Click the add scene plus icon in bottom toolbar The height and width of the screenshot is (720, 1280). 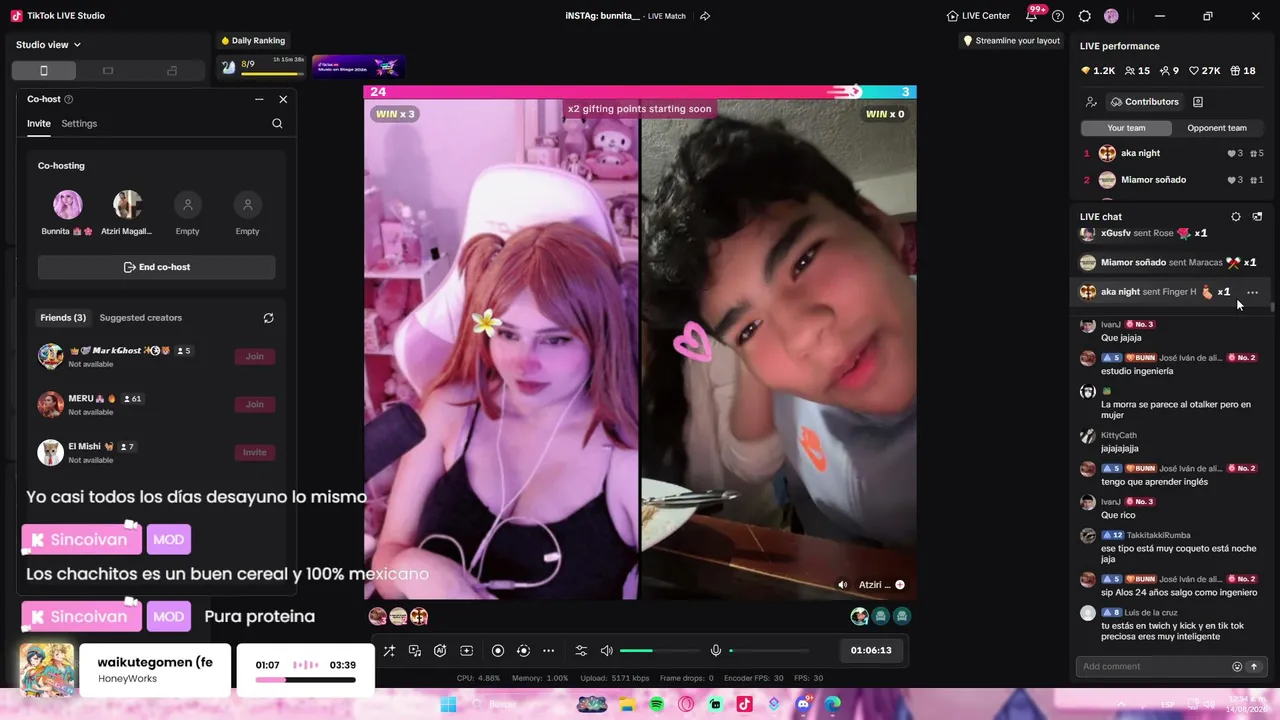[466, 651]
